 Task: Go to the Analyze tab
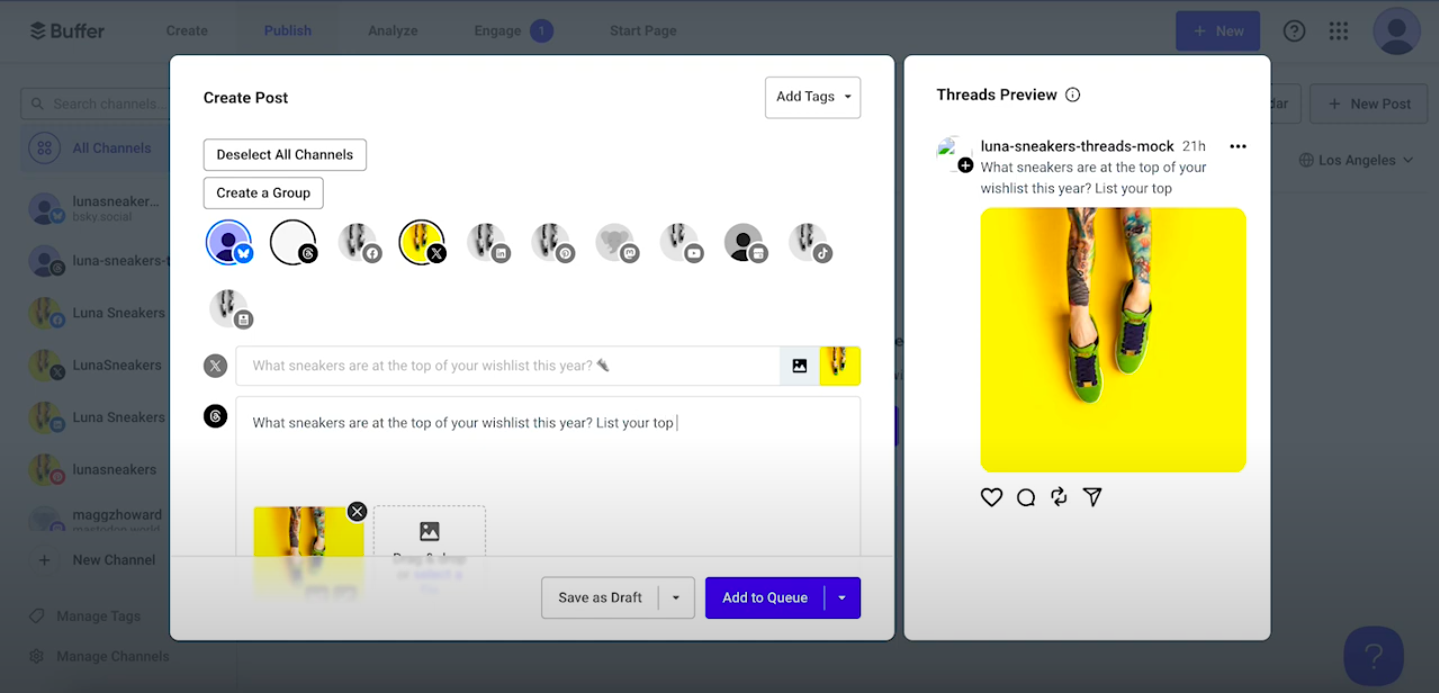coord(393,31)
